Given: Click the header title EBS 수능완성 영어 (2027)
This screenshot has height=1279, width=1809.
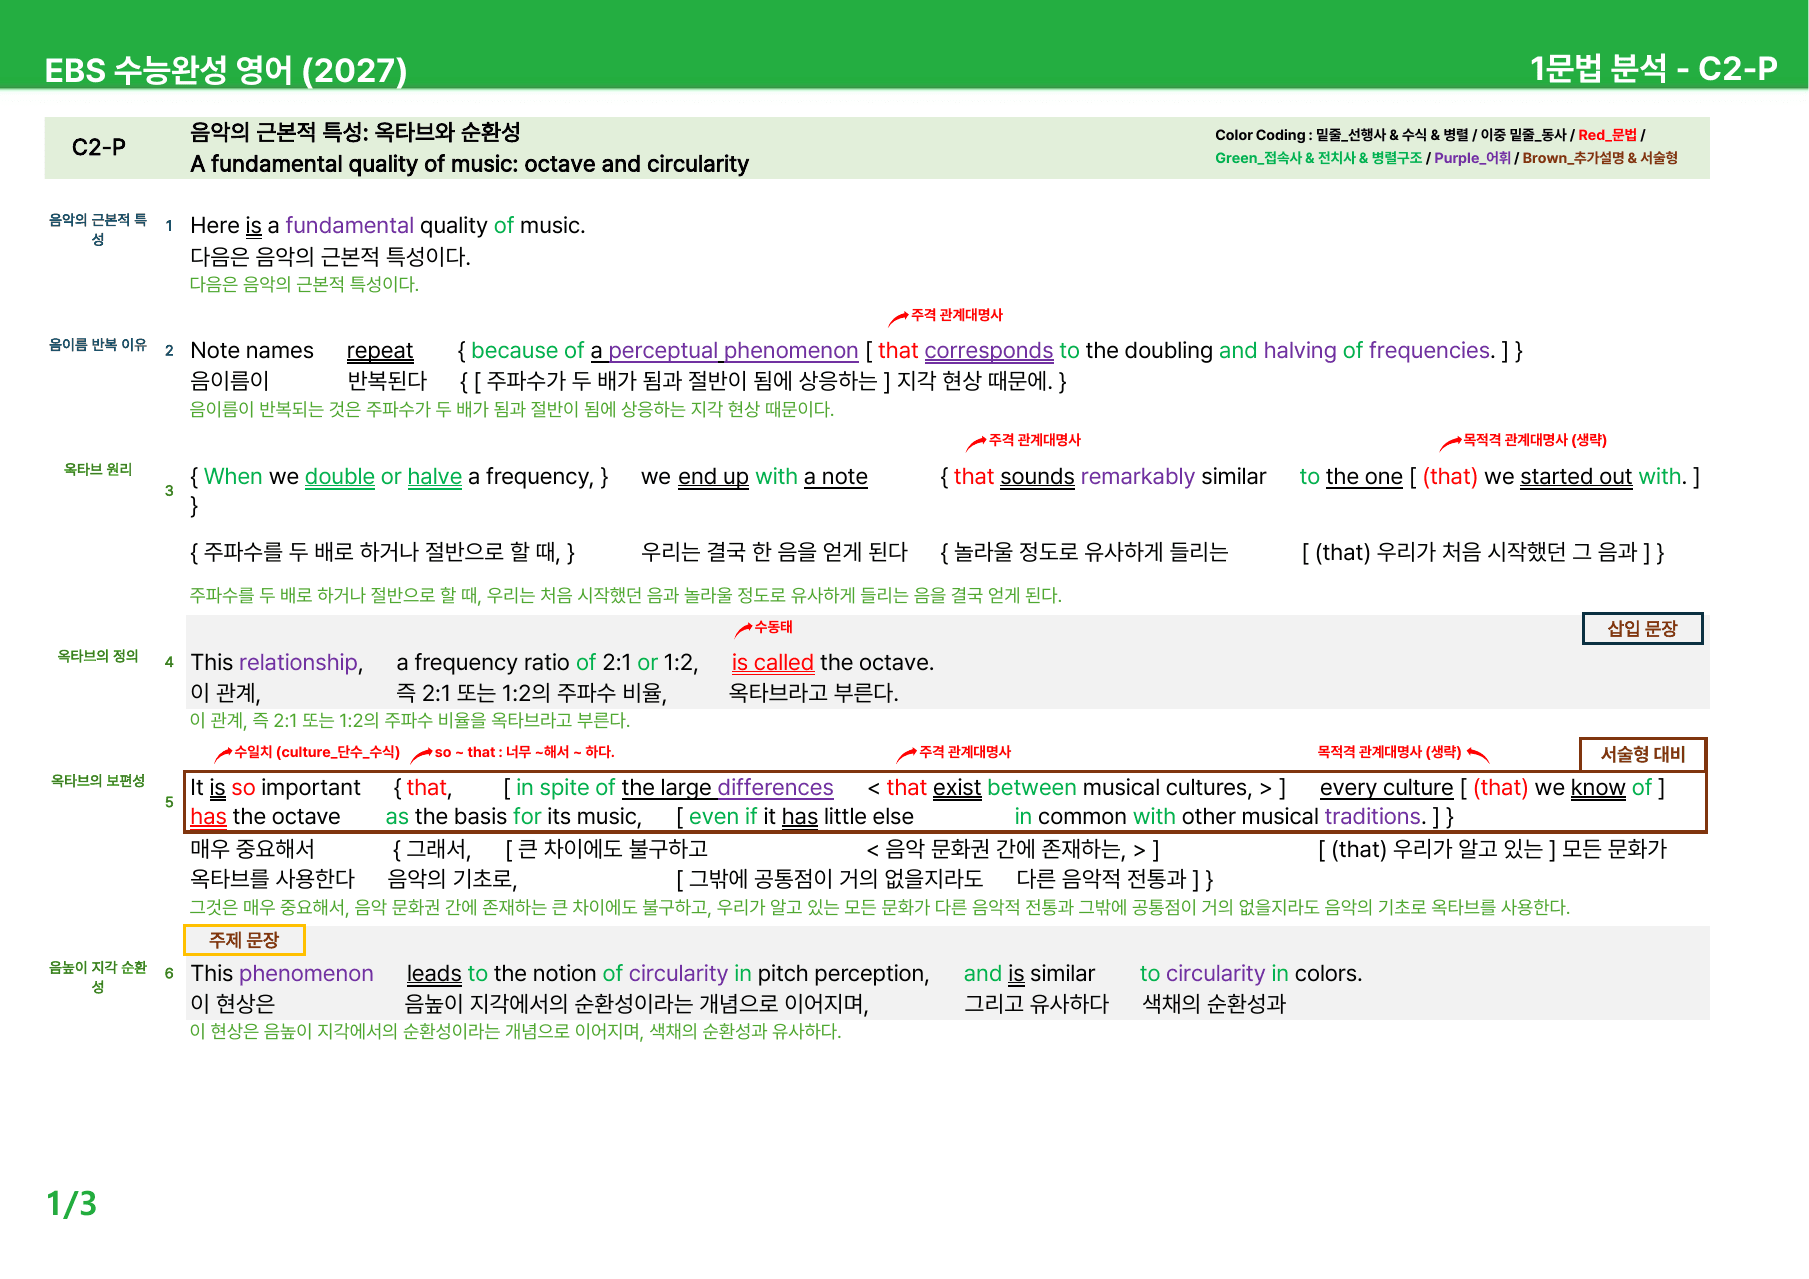Looking at the screenshot, I should coord(226,70).
